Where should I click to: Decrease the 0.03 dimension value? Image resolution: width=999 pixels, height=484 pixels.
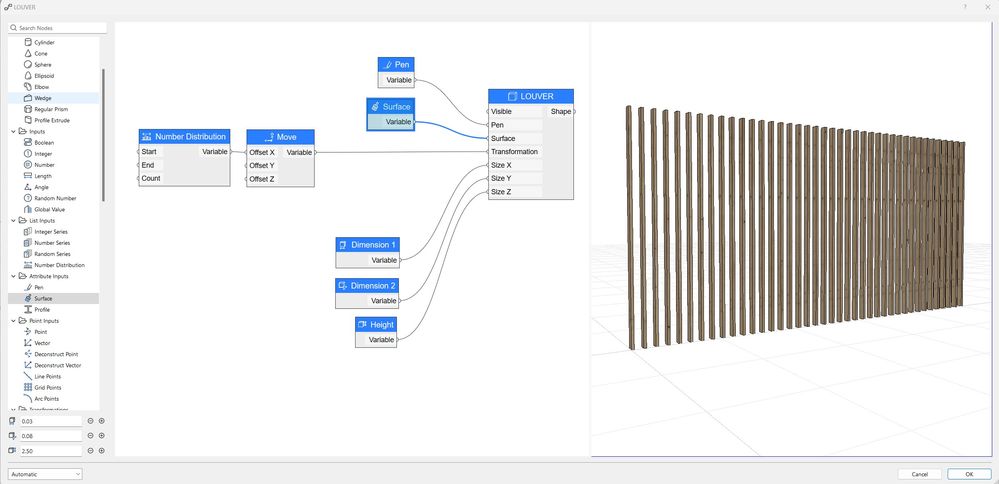click(x=90, y=421)
